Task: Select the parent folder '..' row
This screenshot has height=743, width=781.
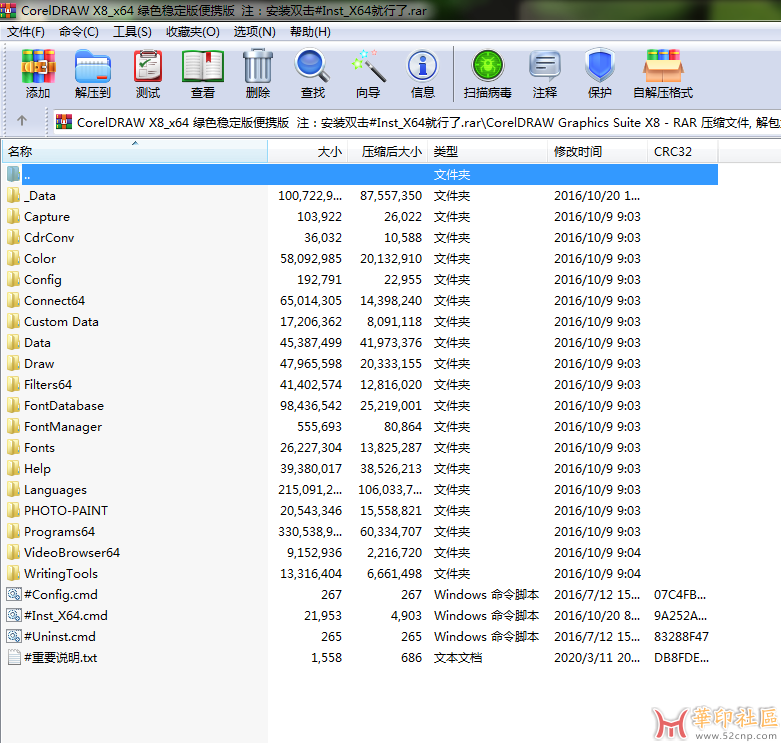Action: (x=370, y=174)
